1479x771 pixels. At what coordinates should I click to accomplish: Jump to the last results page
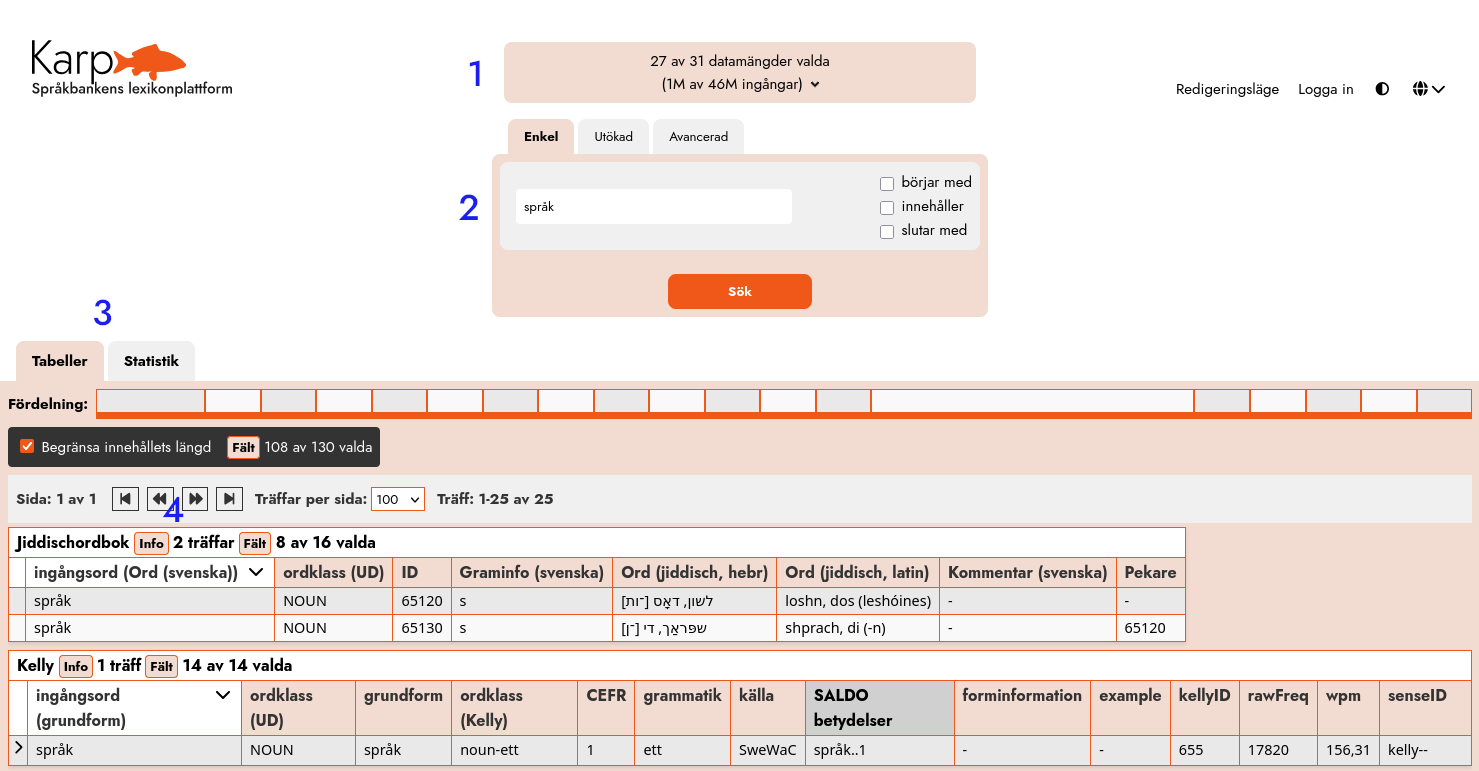[229, 498]
